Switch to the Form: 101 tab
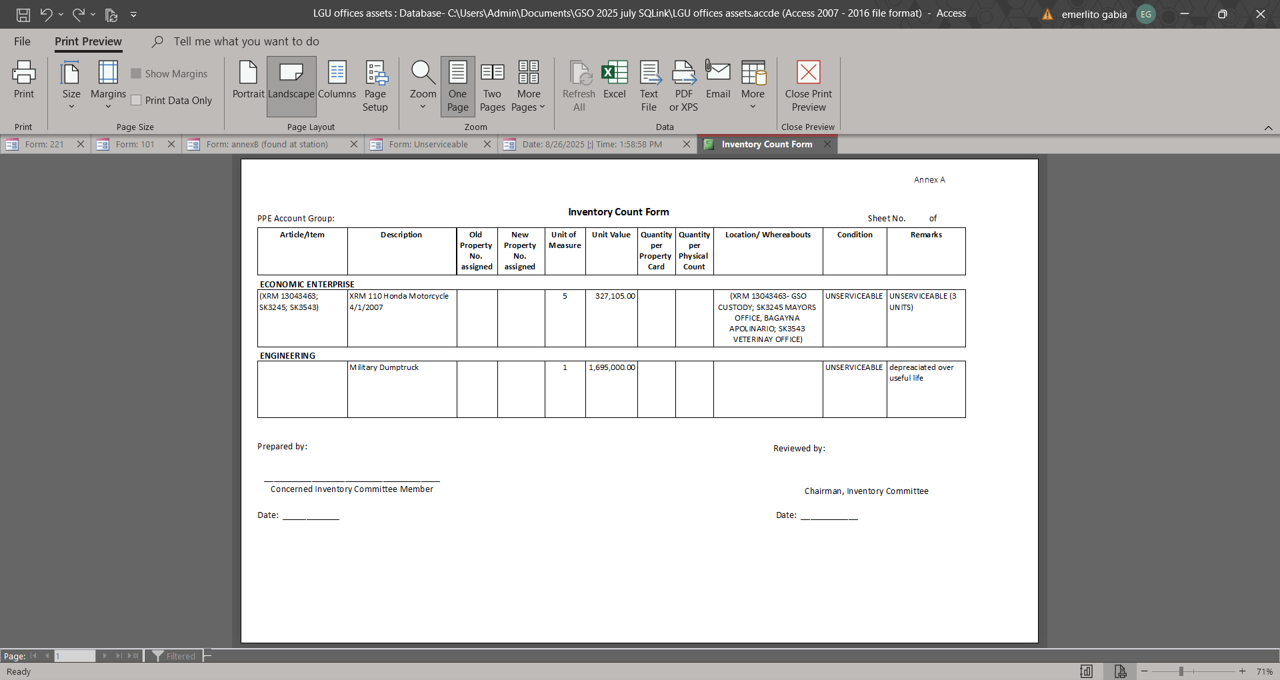Screen dimensions: 1280x680 (134, 144)
